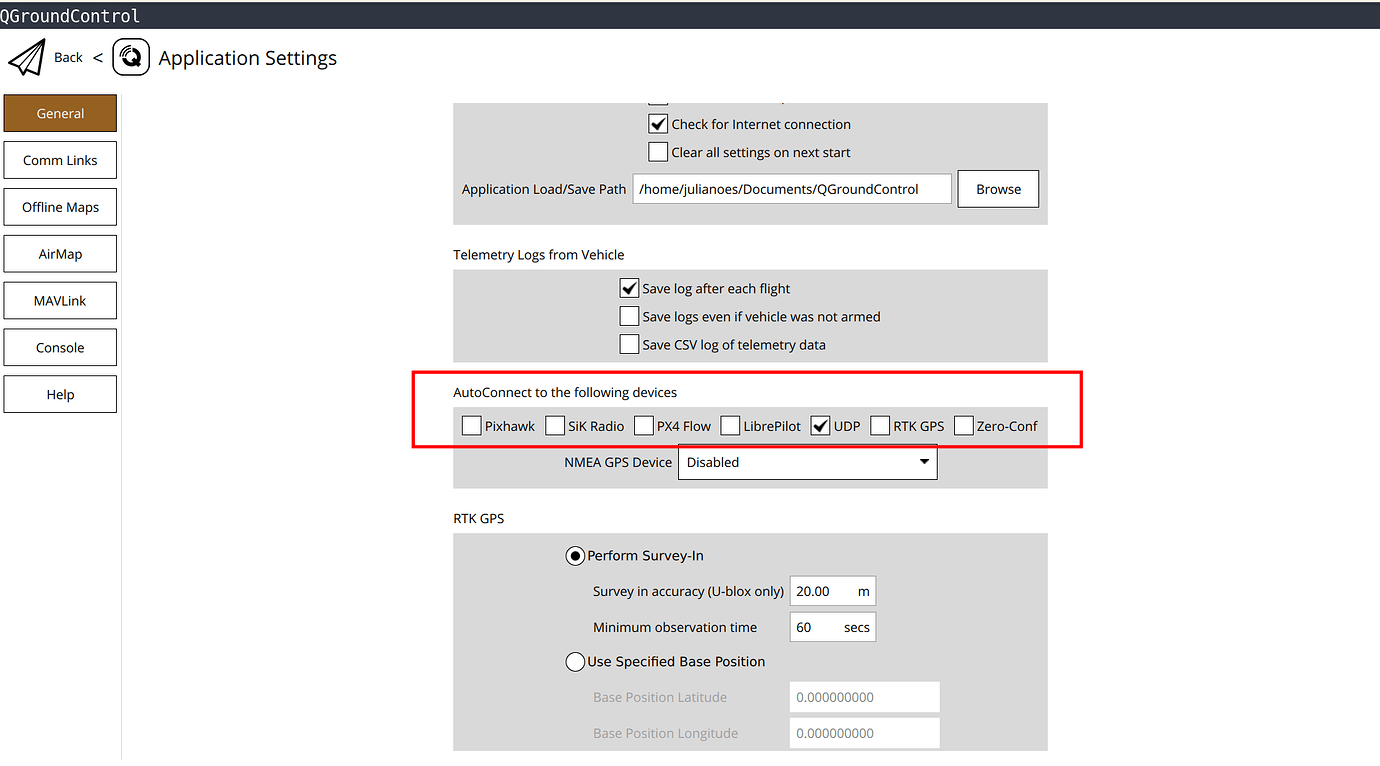This screenshot has width=1380, height=766.
Task: Uncheck Check for Internet connection
Action: tap(658, 125)
